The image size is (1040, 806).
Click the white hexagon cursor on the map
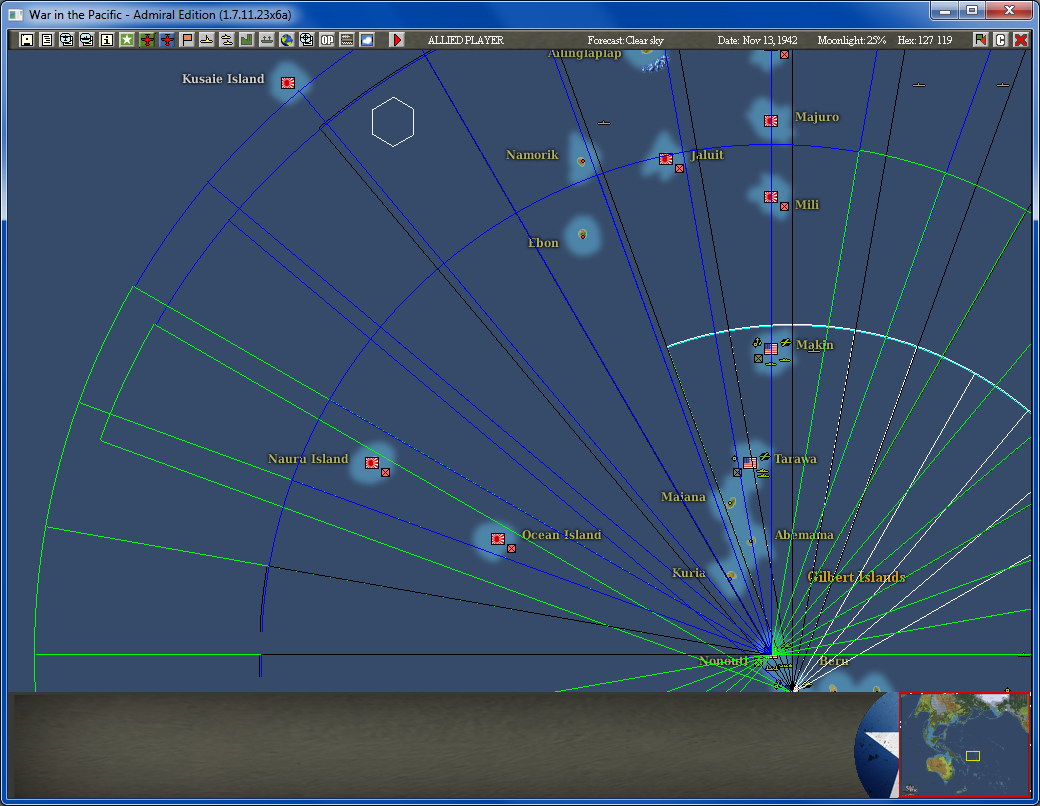pos(393,122)
